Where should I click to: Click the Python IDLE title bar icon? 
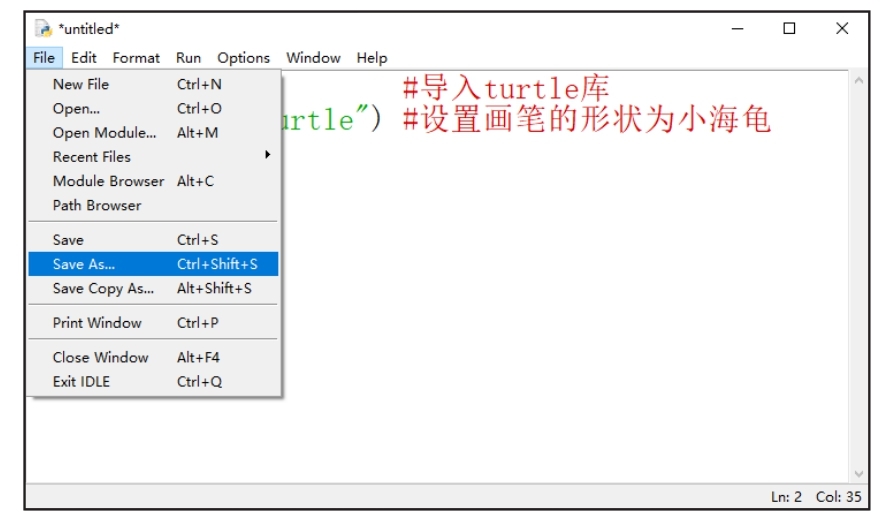[x=43, y=28]
